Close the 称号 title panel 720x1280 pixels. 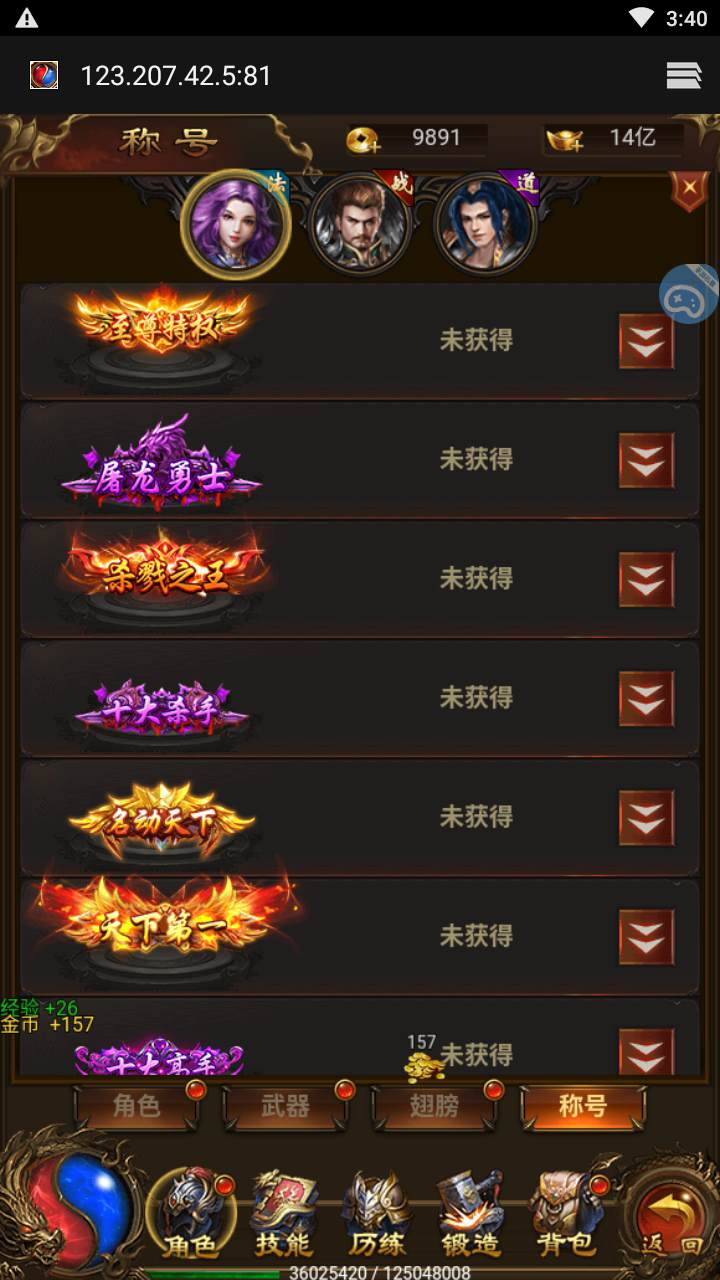(689, 188)
